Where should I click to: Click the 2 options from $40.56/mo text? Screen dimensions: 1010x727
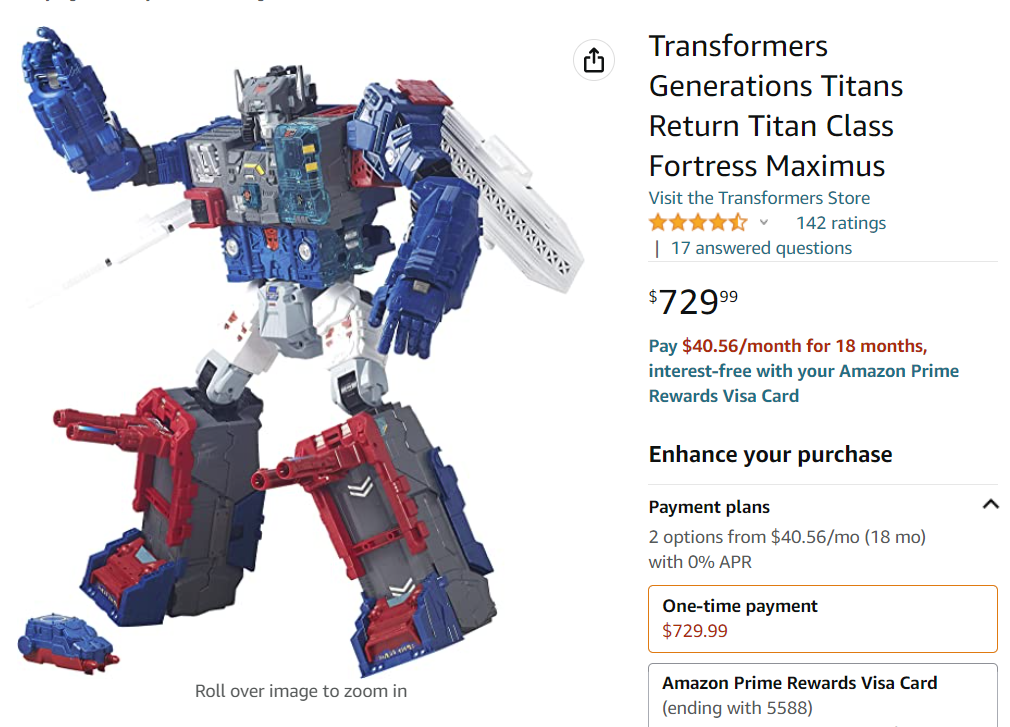[787, 537]
